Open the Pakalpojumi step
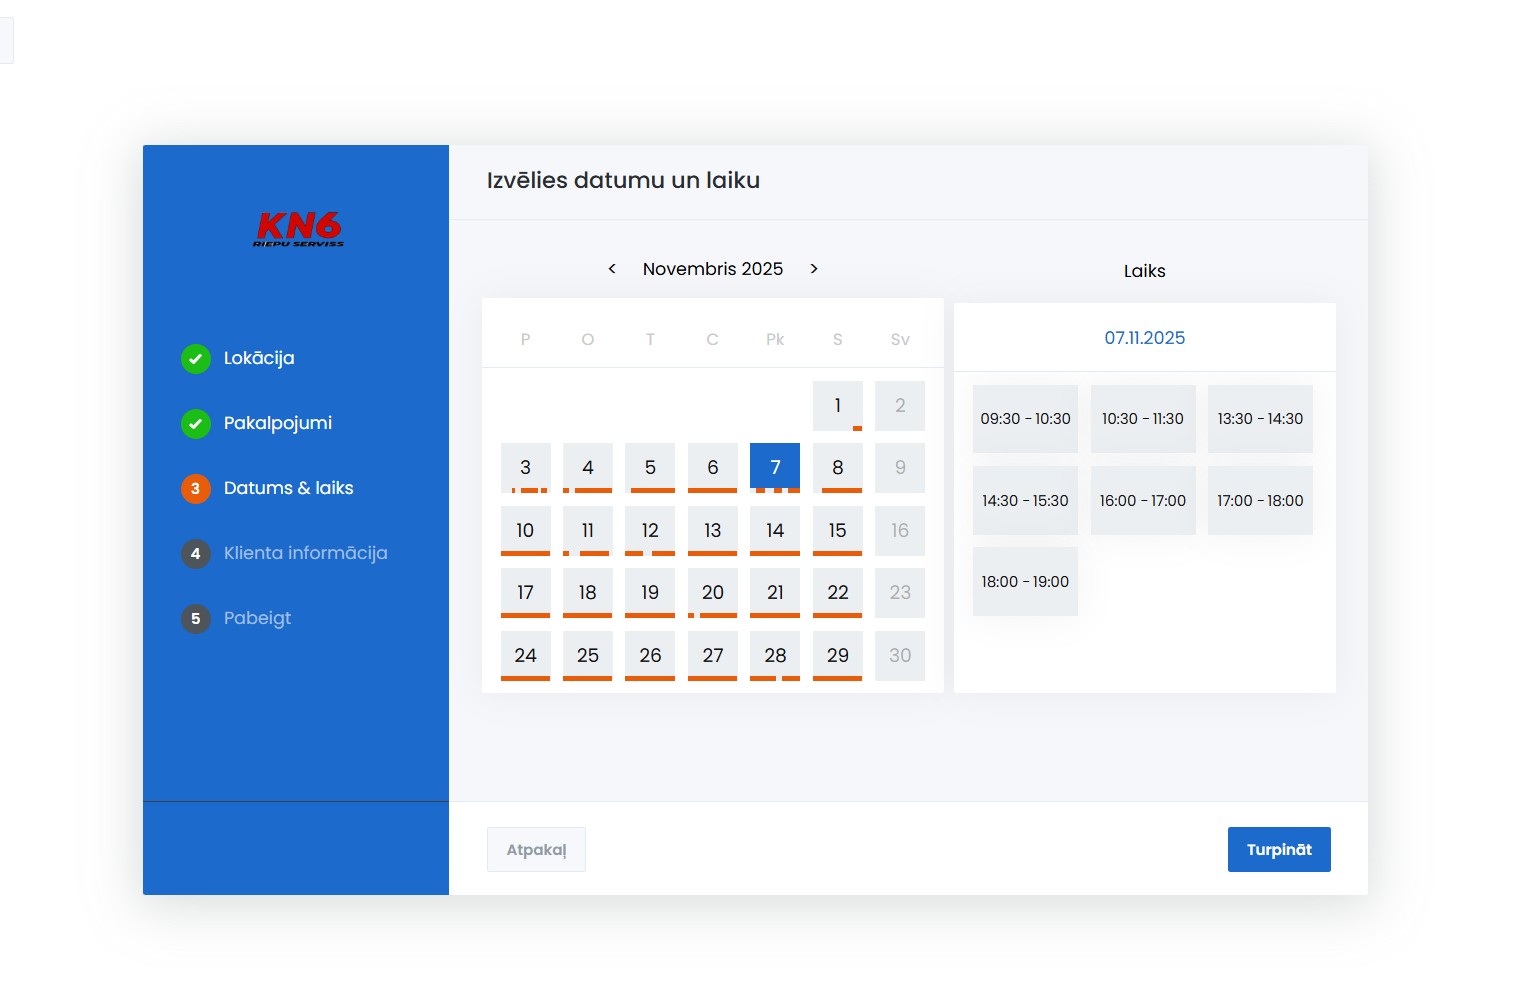 [x=278, y=423]
